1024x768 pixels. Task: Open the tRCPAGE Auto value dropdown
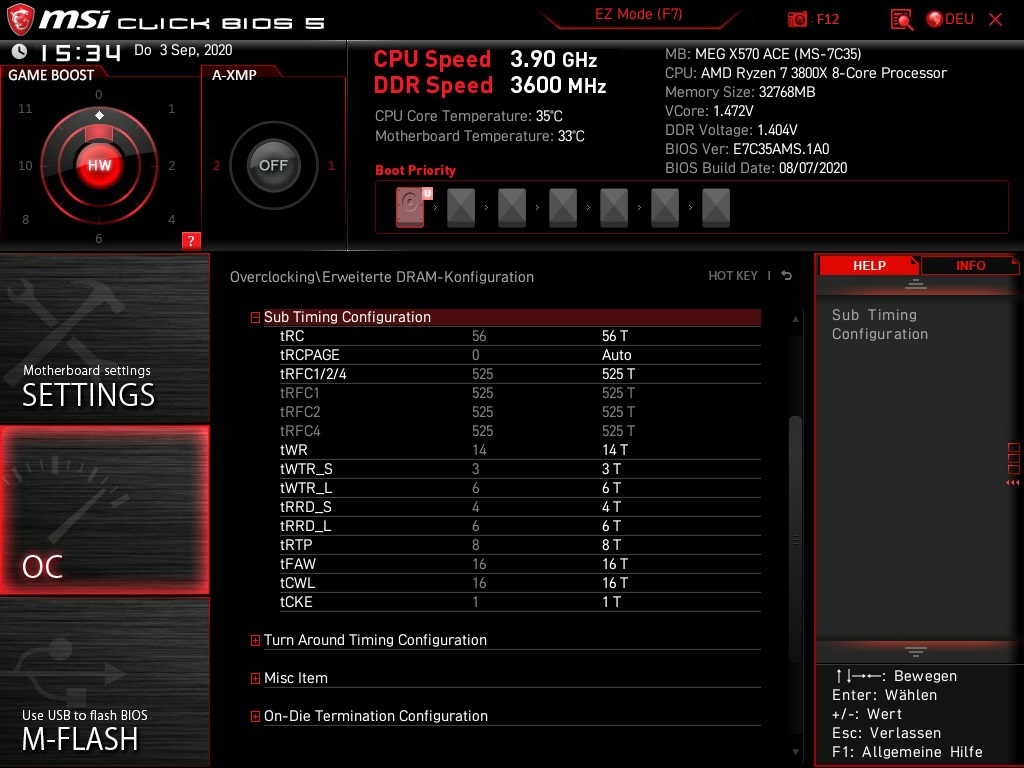(616, 355)
